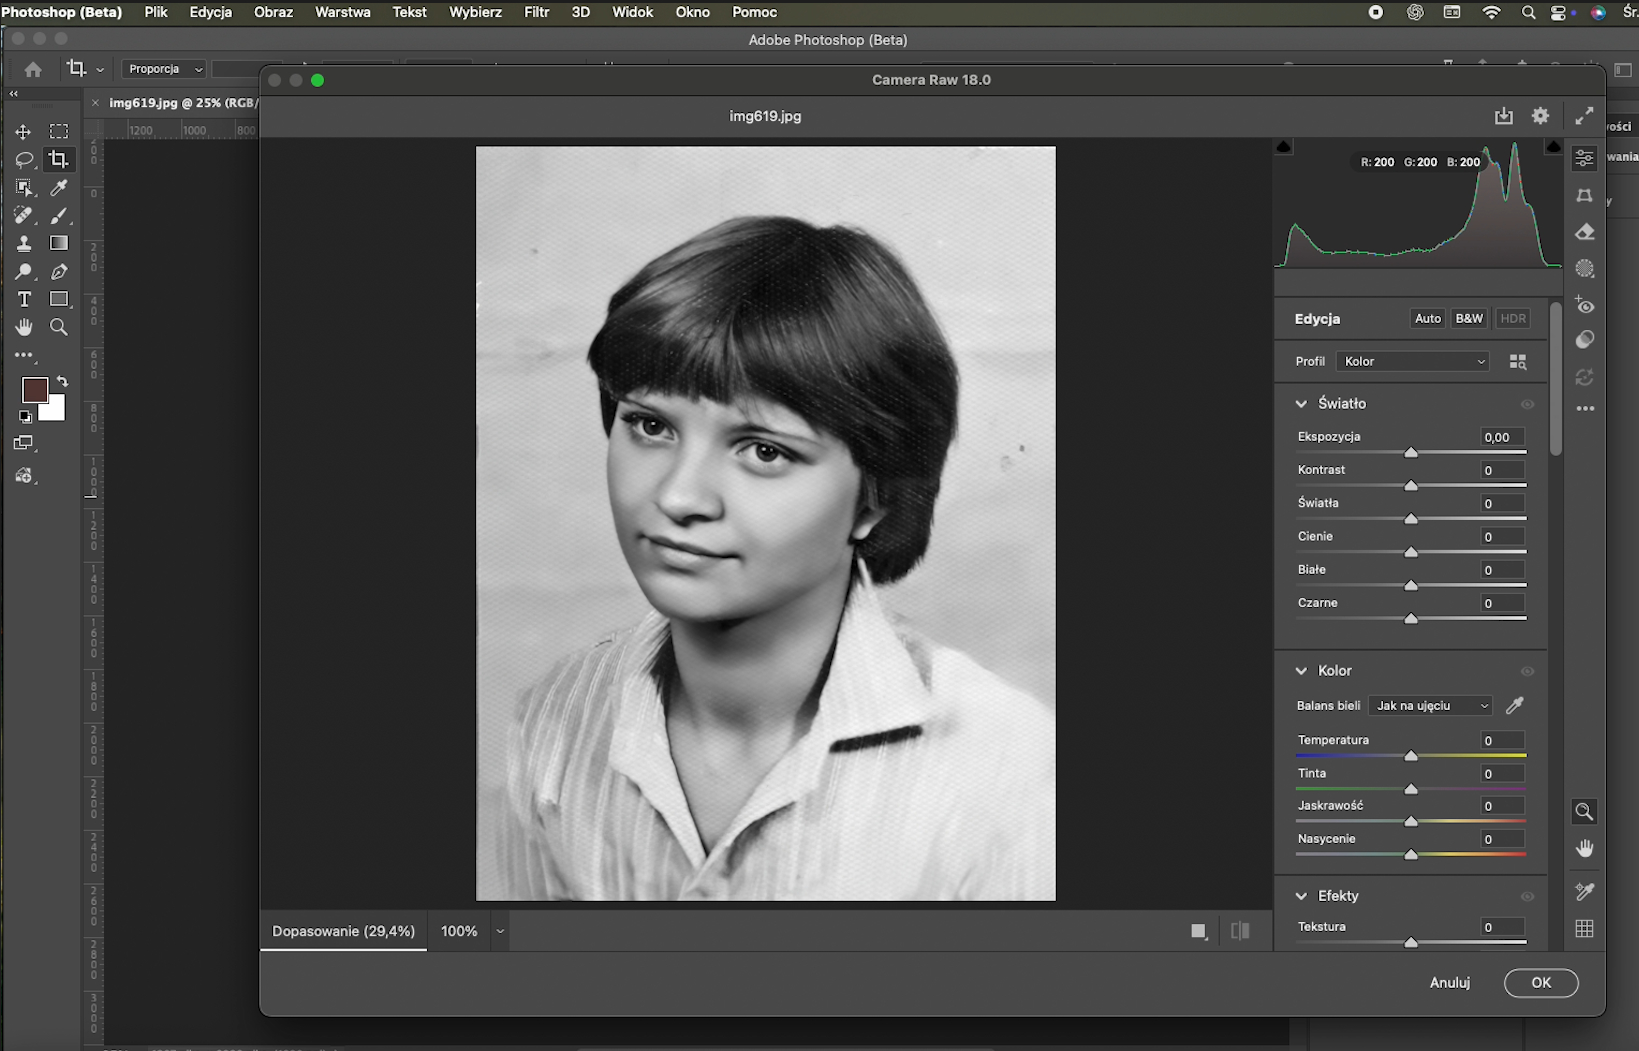
Task: Select the Masking tool icon
Action: tap(1585, 268)
